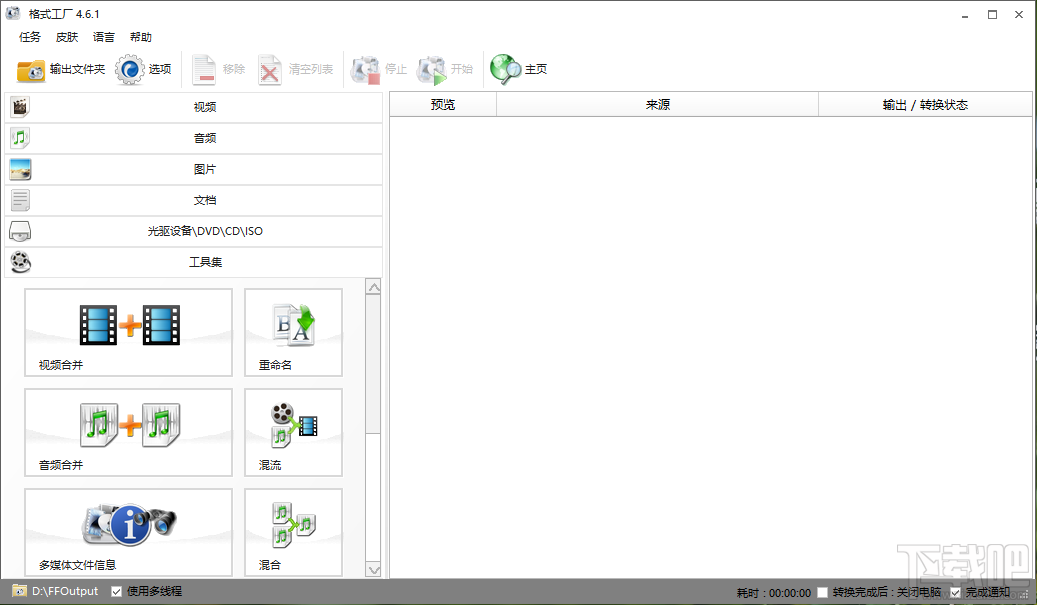The image size is (1037, 605).
Task: Open the 帮助 menu
Action: pos(141,37)
